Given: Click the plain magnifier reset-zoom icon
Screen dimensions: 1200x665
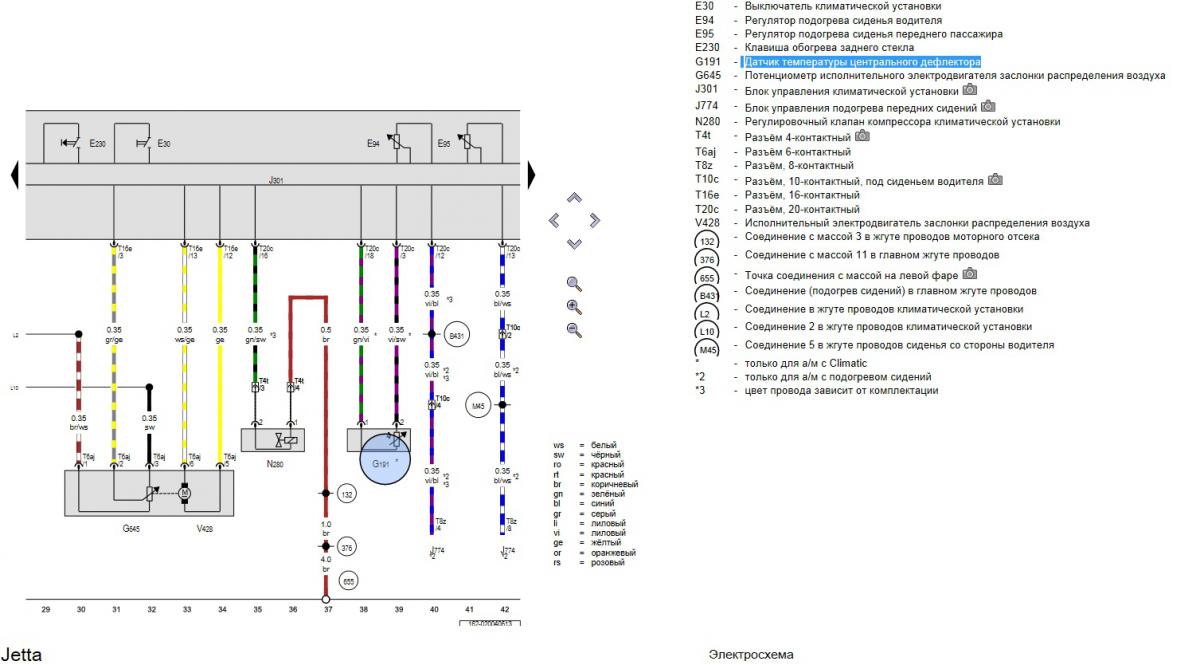Looking at the screenshot, I should [574, 284].
